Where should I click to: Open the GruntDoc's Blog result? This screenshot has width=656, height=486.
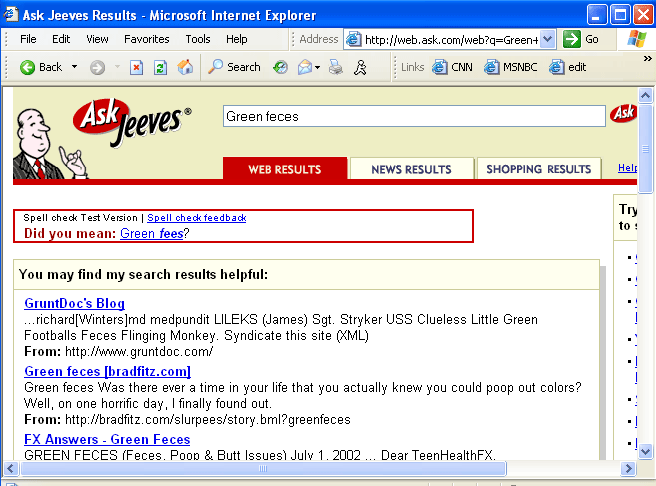tap(74, 303)
